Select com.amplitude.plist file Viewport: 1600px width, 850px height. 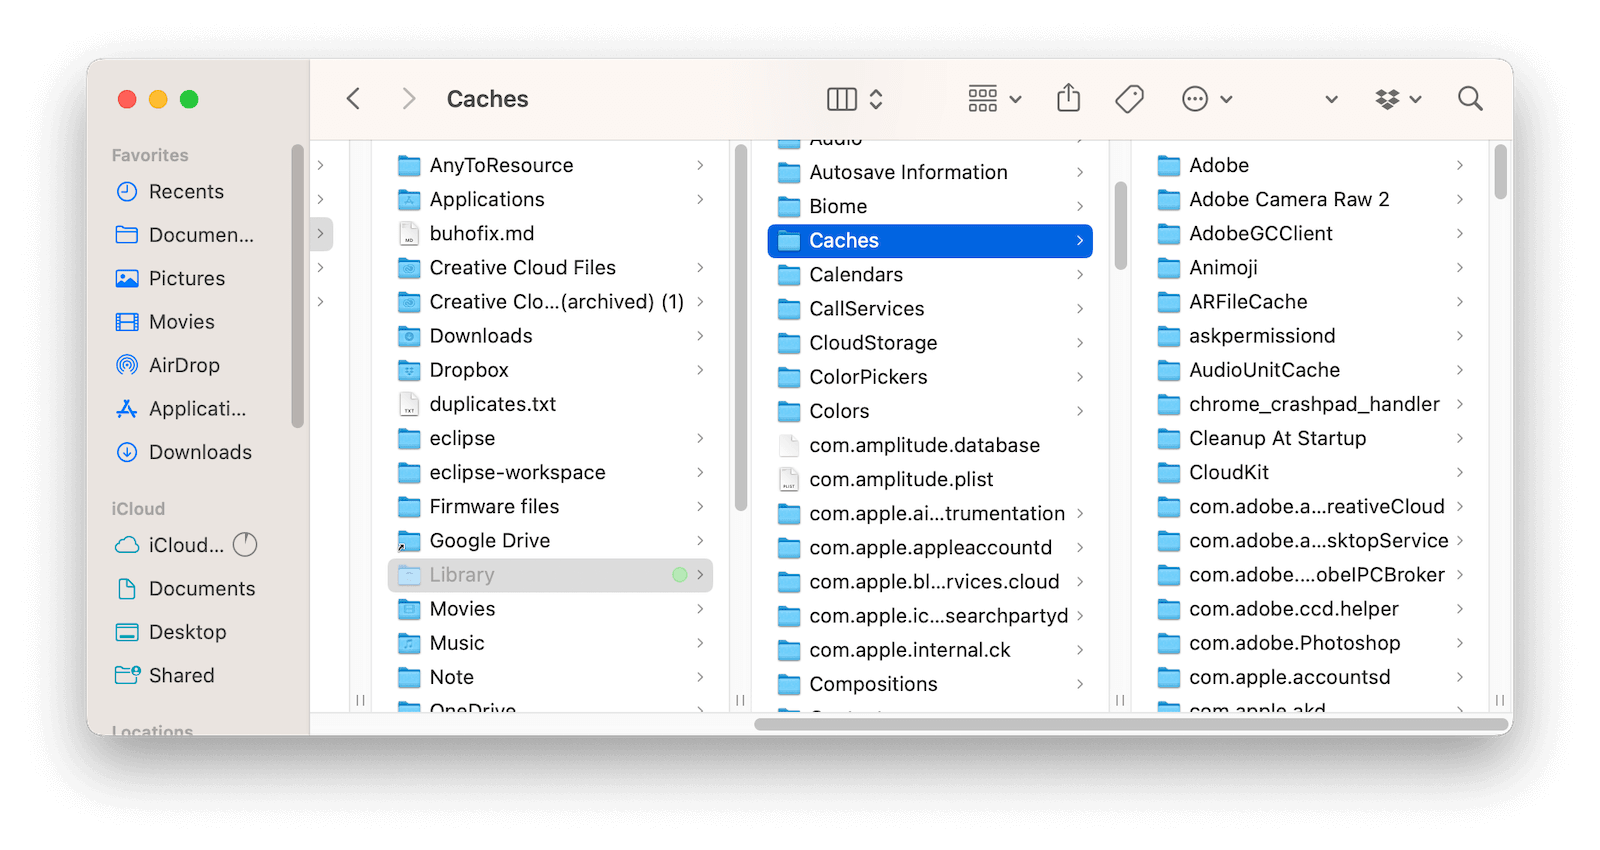(930, 479)
